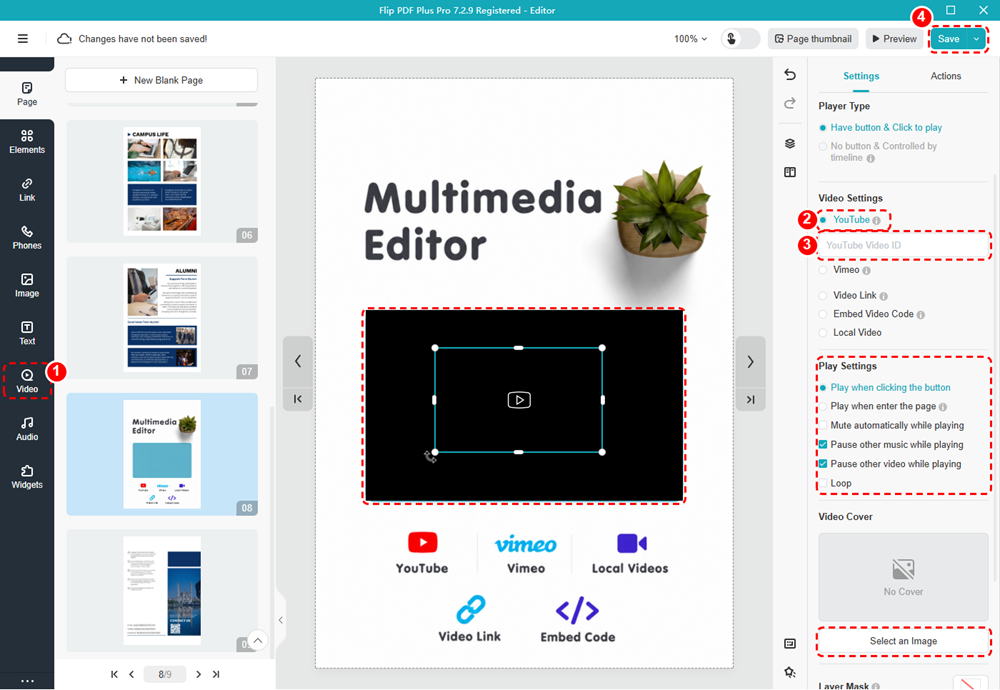Click the info icon next to Vimeo option
Screen dimensions: 1000x690
(866, 271)
